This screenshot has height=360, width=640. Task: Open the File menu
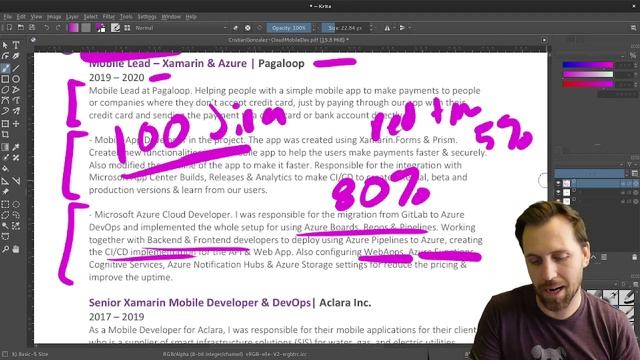[8, 17]
